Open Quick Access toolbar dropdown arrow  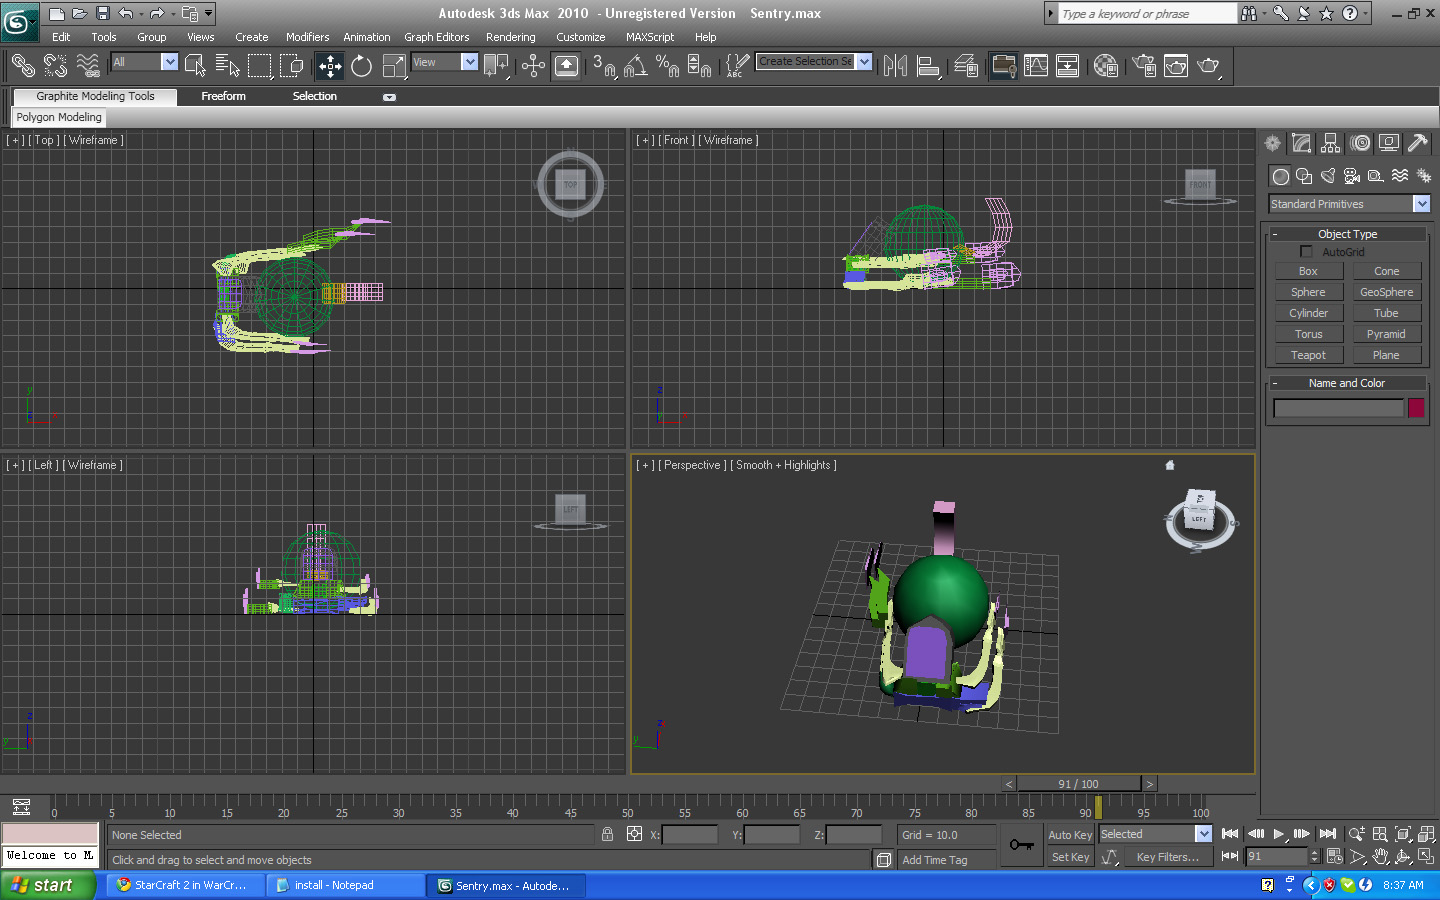(209, 13)
